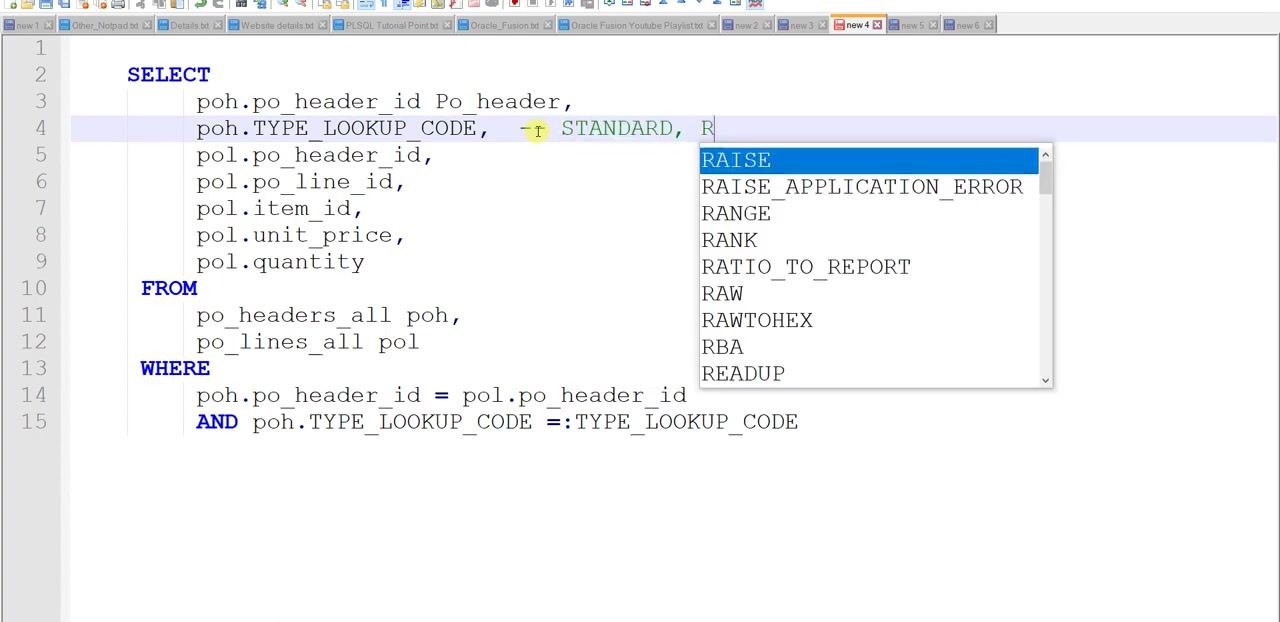Click the AND keyword on line 15
Viewport: 1280px width, 622px height.
(217, 422)
